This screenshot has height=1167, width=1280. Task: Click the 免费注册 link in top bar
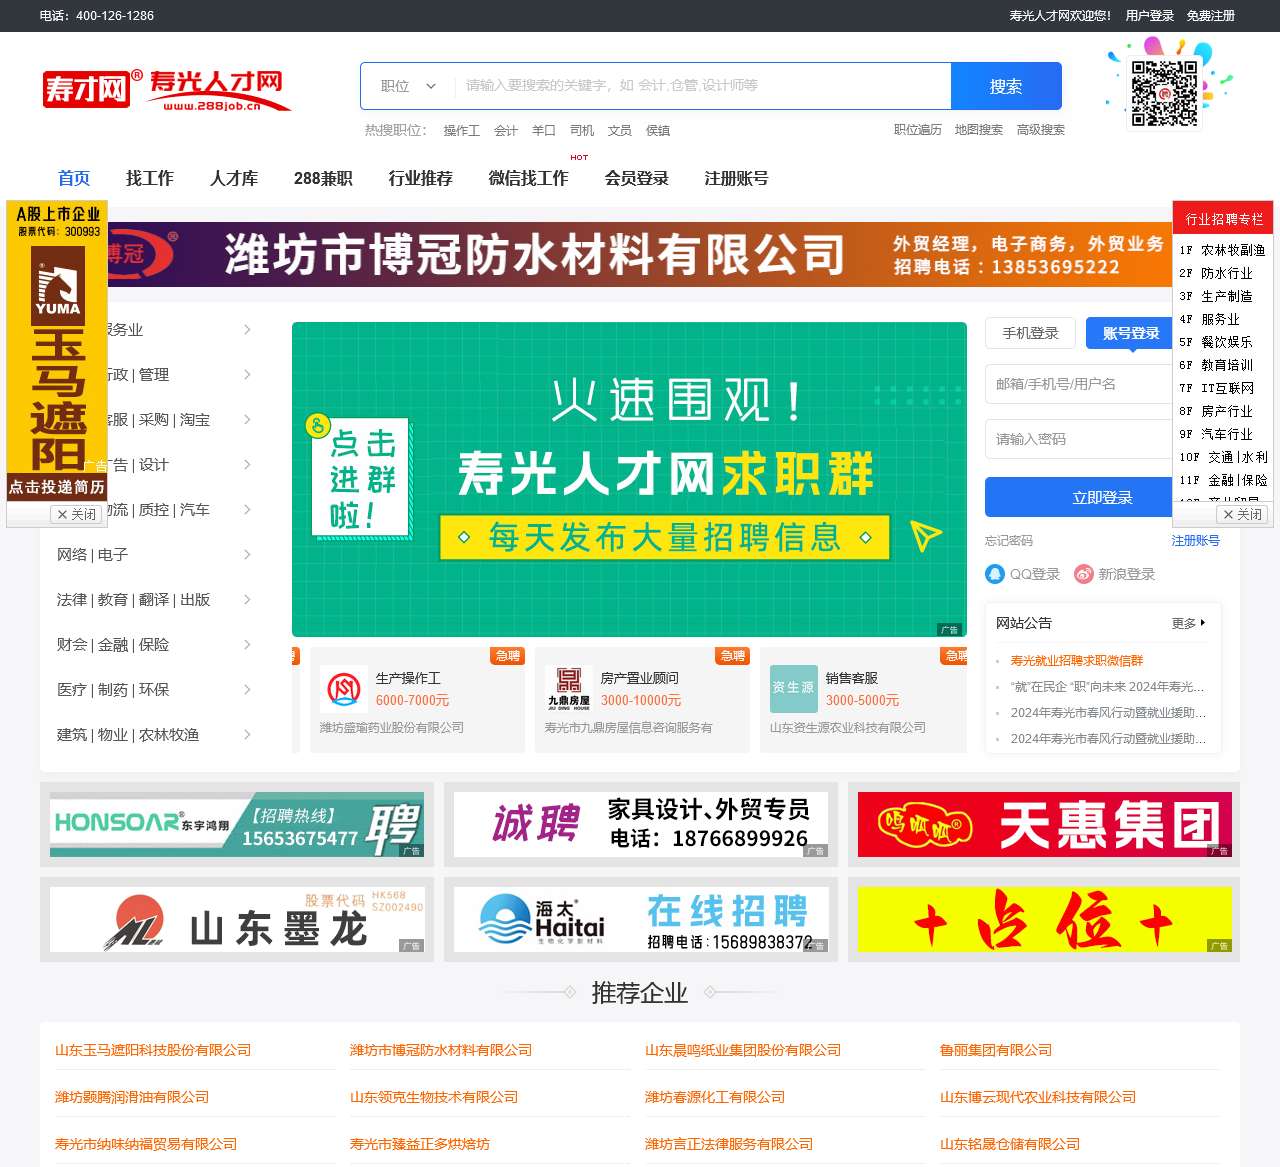pos(1211,16)
